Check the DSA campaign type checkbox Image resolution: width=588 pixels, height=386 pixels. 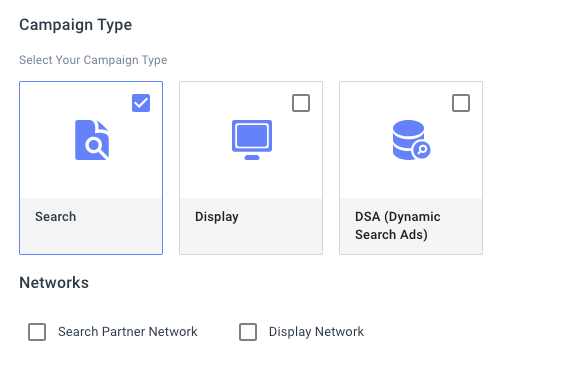(461, 103)
